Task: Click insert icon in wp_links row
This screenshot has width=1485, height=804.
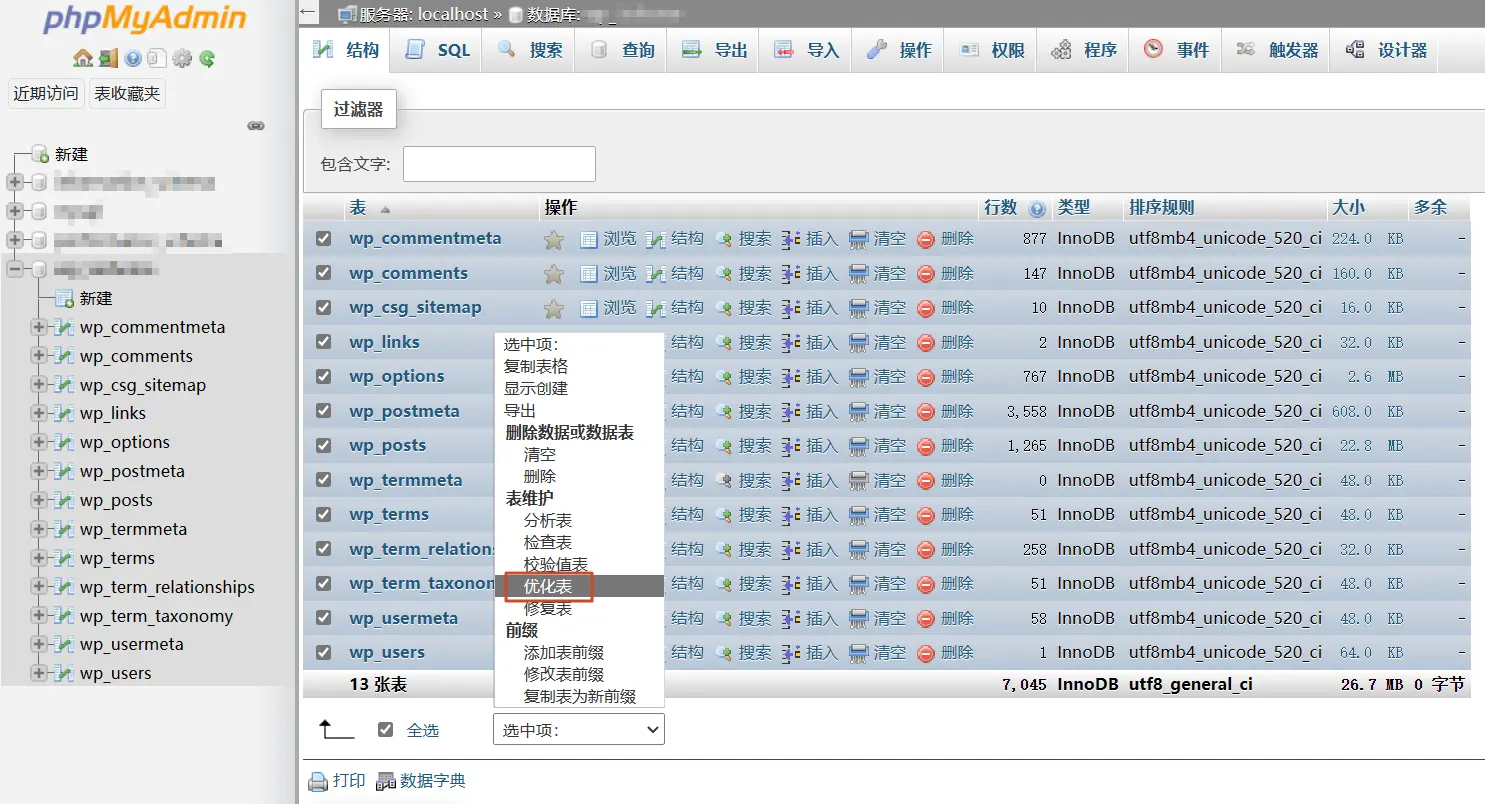Action: tap(791, 342)
